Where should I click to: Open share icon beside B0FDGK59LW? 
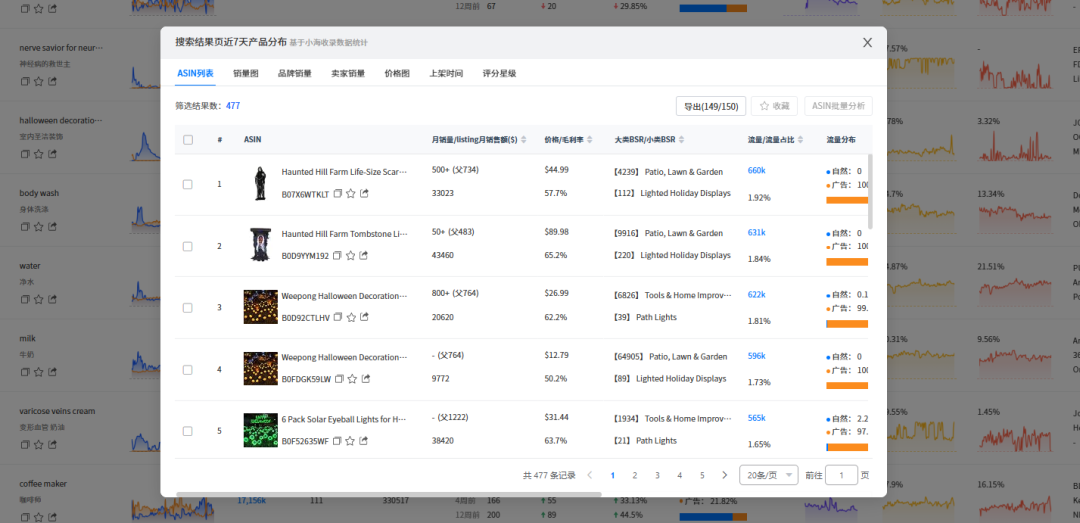pyautogui.click(x=366, y=378)
